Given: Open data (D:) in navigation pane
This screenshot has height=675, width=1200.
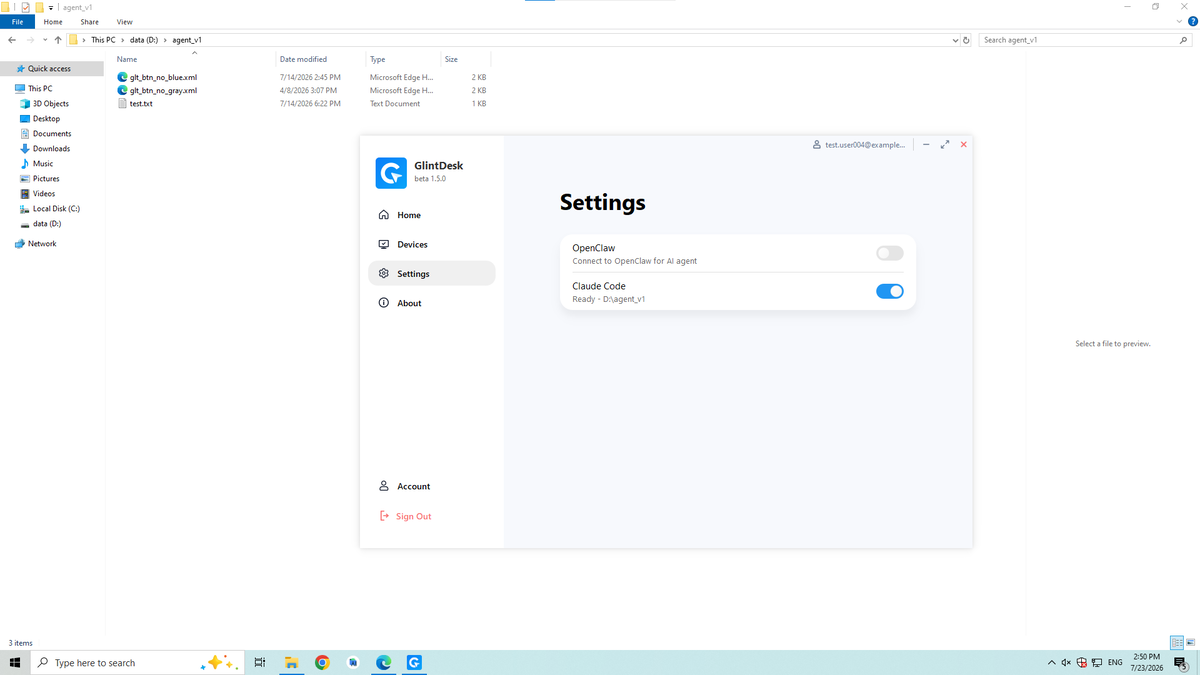Looking at the screenshot, I should click(x=47, y=223).
